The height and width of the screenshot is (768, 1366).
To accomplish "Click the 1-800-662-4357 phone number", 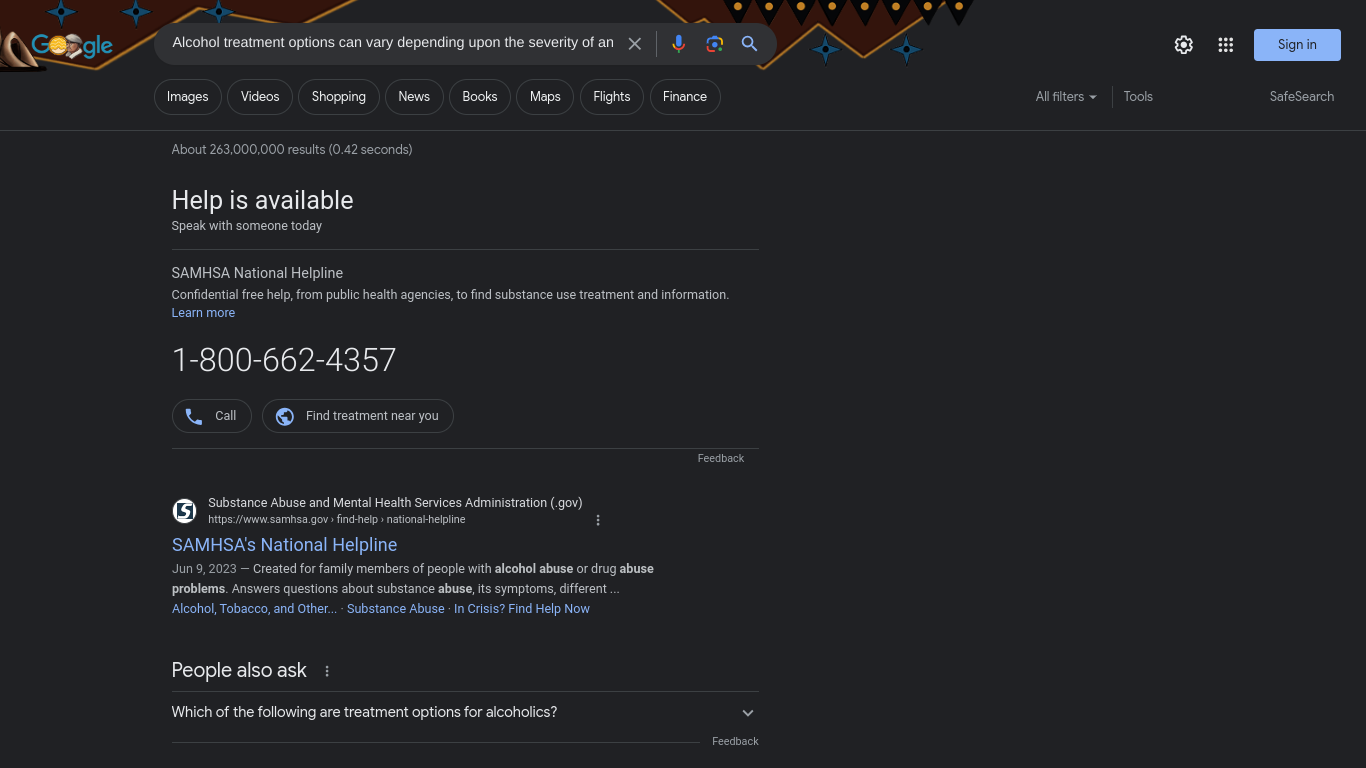I will coord(284,360).
